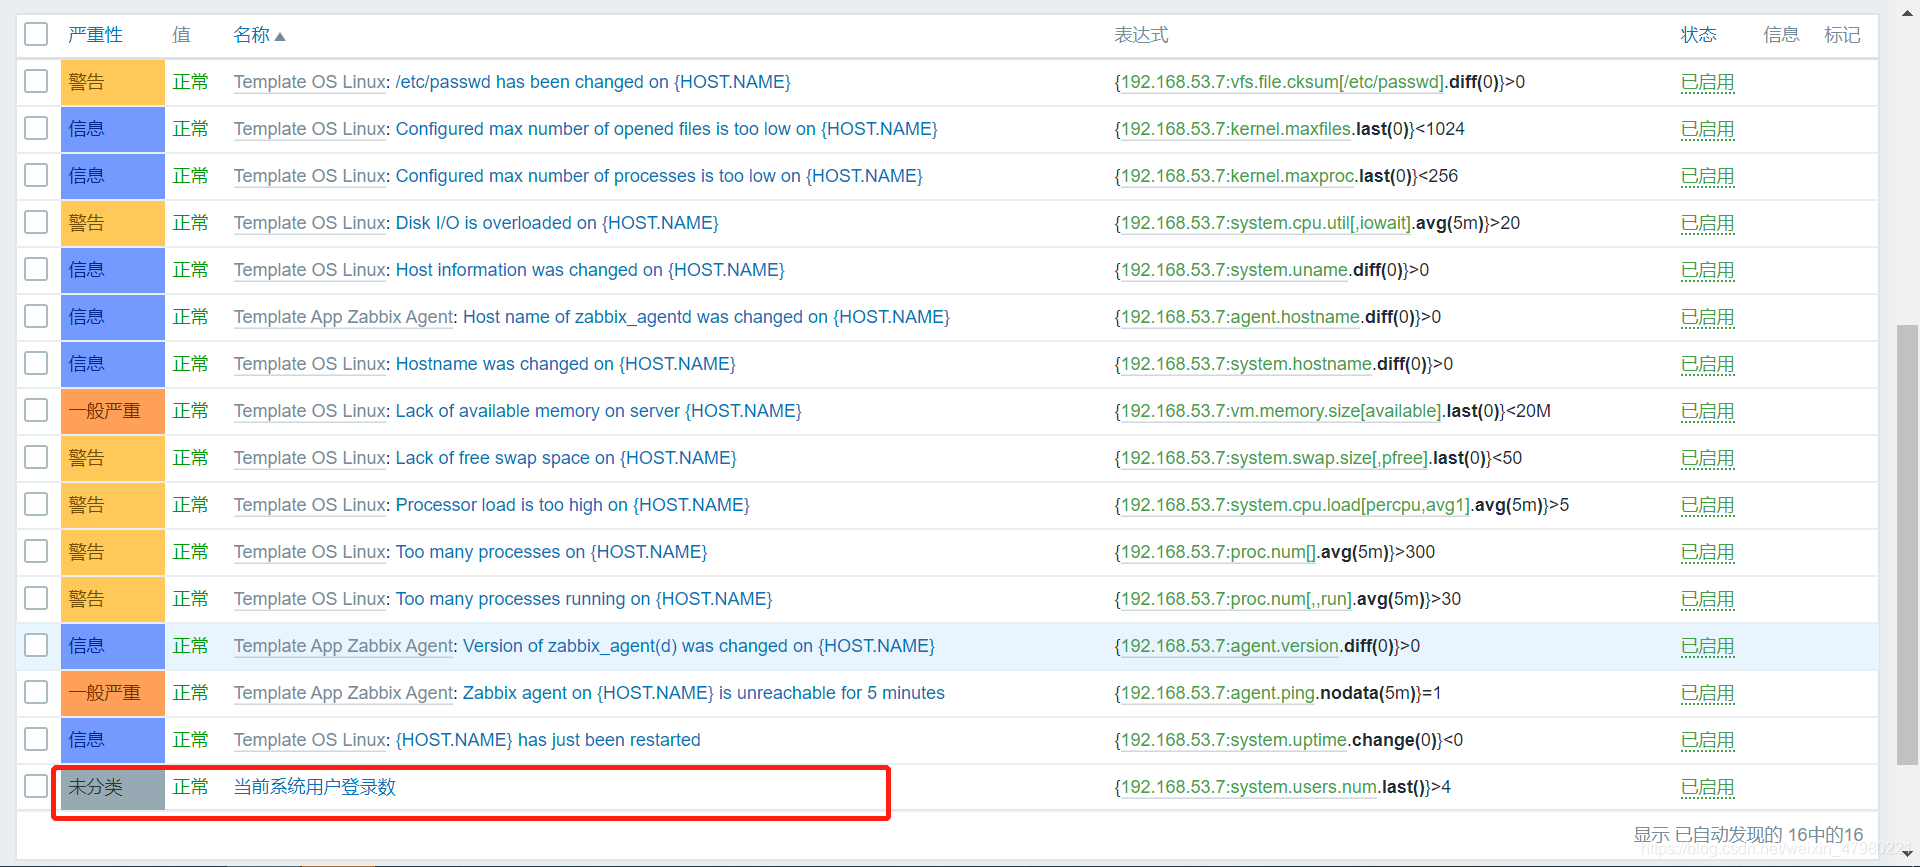Open agent.hostname item expression link
This screenshot has width=1920, height=867.
(x=1241, y=317)
